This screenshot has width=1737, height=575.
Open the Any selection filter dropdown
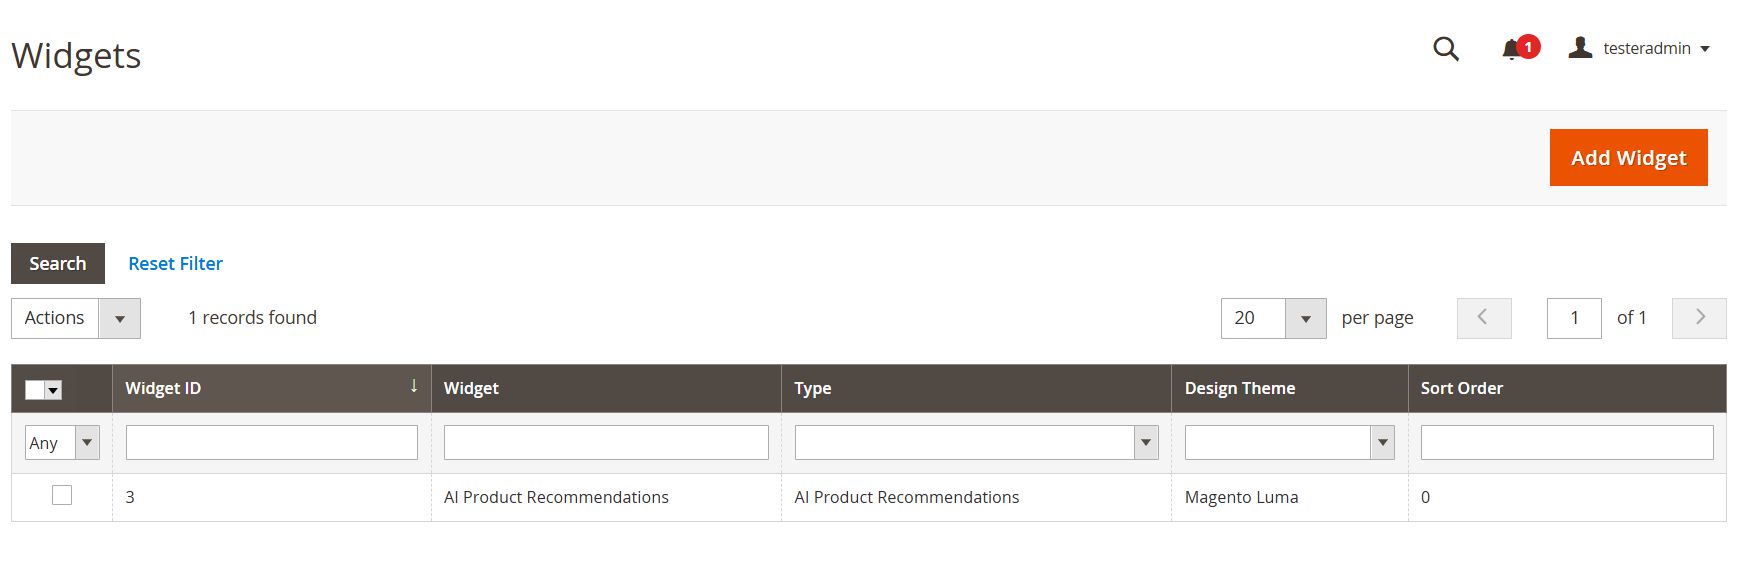(x=62, y=443)
